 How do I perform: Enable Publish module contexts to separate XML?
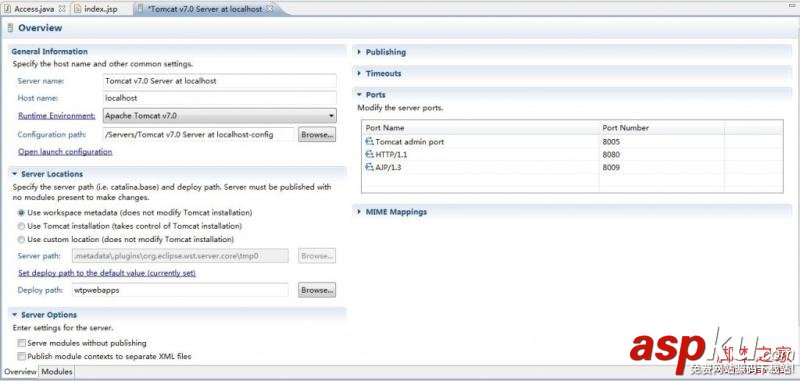click(x=21, y=357)
